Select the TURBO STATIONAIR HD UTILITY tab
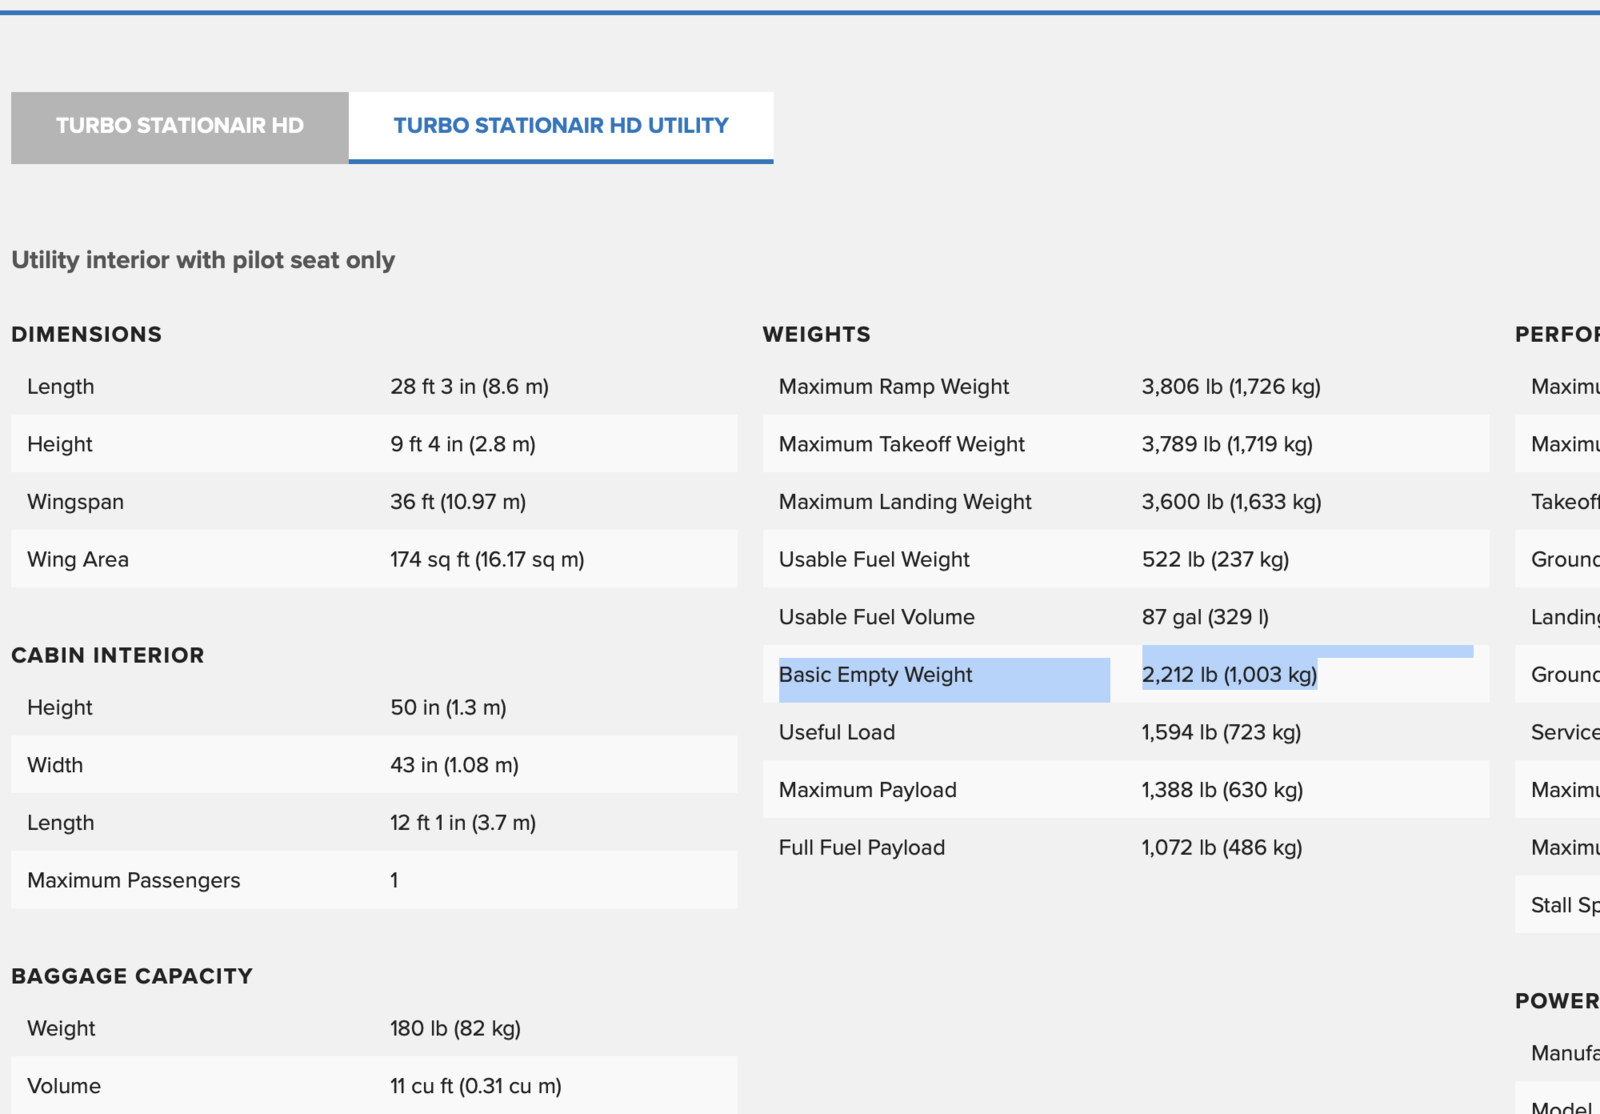Screen dimensions: 1600x1114 click(560, 126)
